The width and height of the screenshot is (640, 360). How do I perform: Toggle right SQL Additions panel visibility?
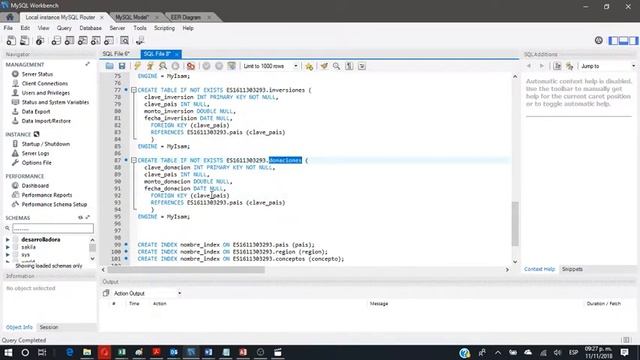click(x=633, y=40)
